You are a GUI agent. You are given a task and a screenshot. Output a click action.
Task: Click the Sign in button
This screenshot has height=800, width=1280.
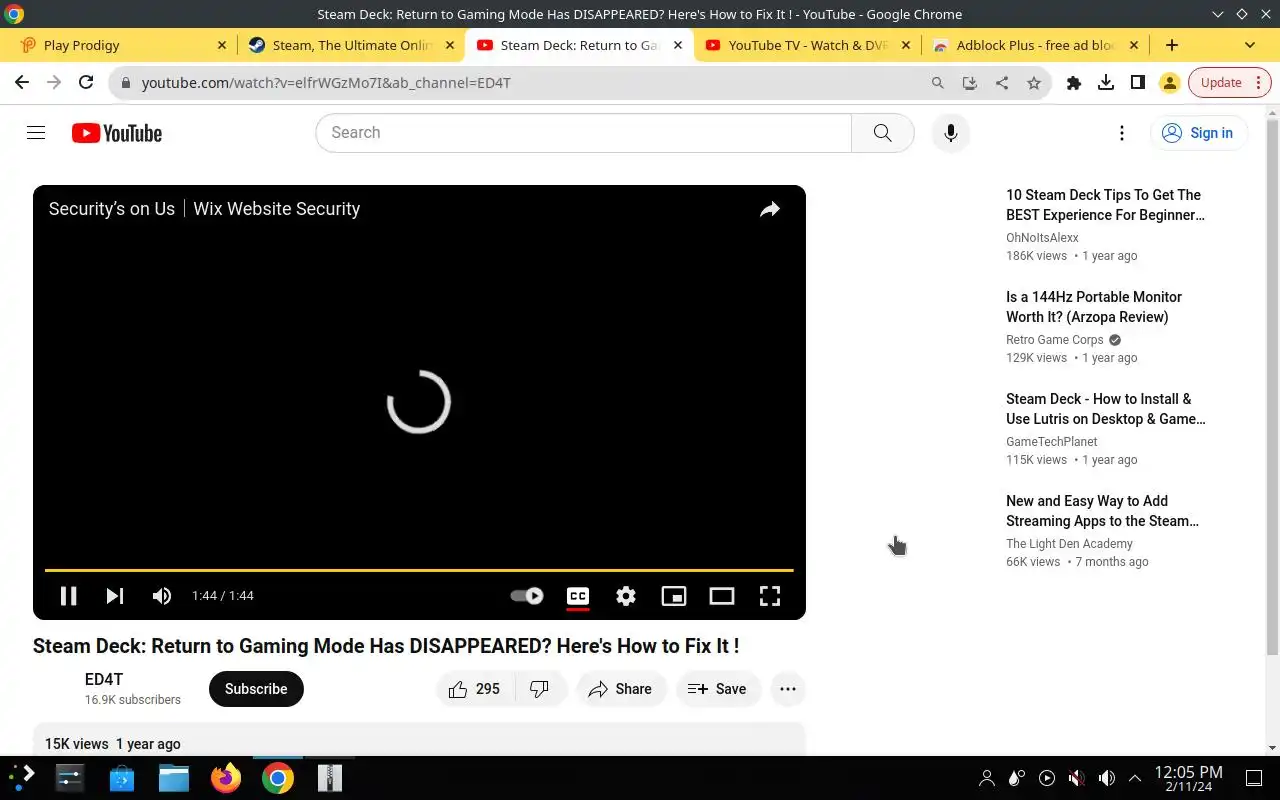click(x=1198, y=133)
